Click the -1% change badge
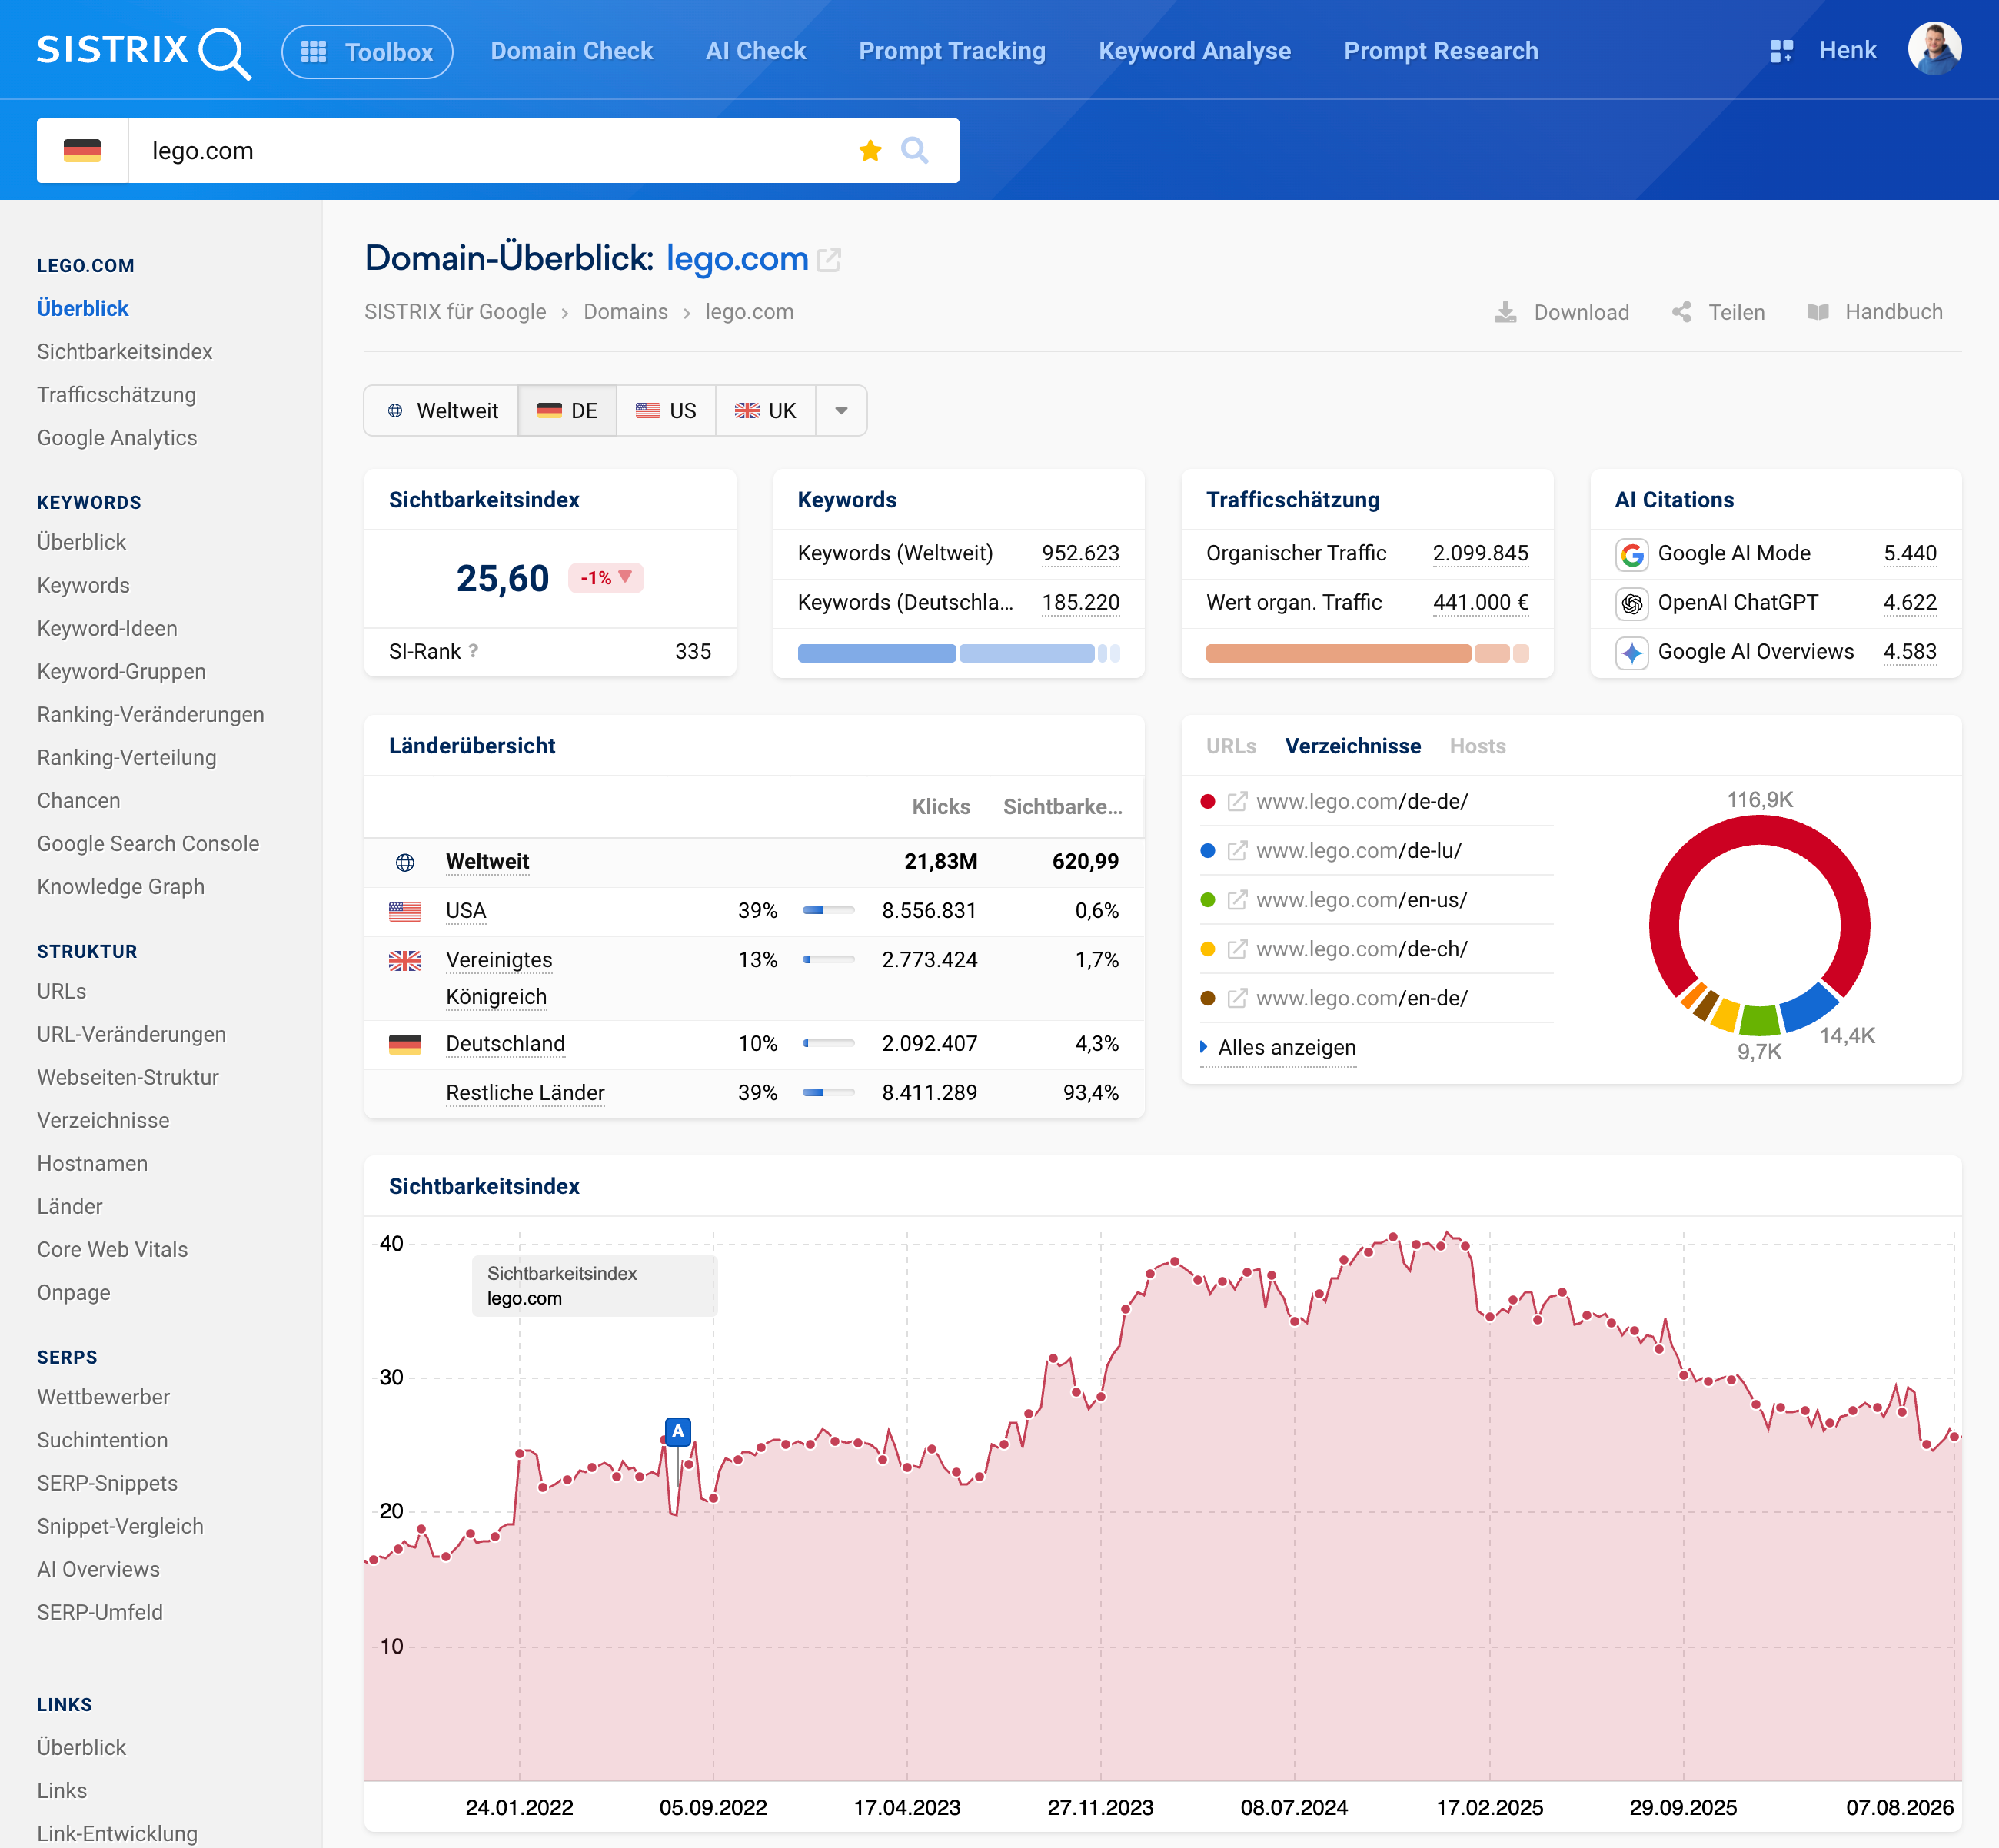The height and width of the screenshot is (1848, 1999). pos(606,578)
